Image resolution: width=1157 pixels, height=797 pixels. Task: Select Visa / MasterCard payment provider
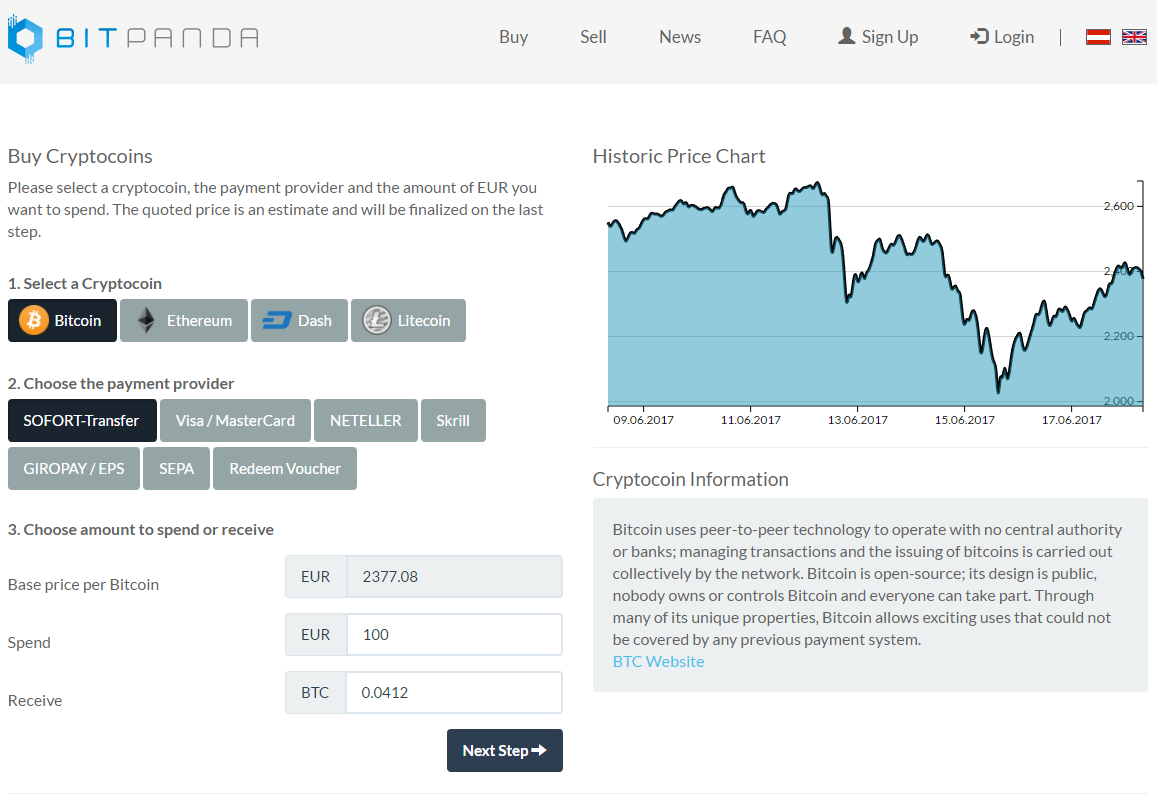tap(235, 421)
